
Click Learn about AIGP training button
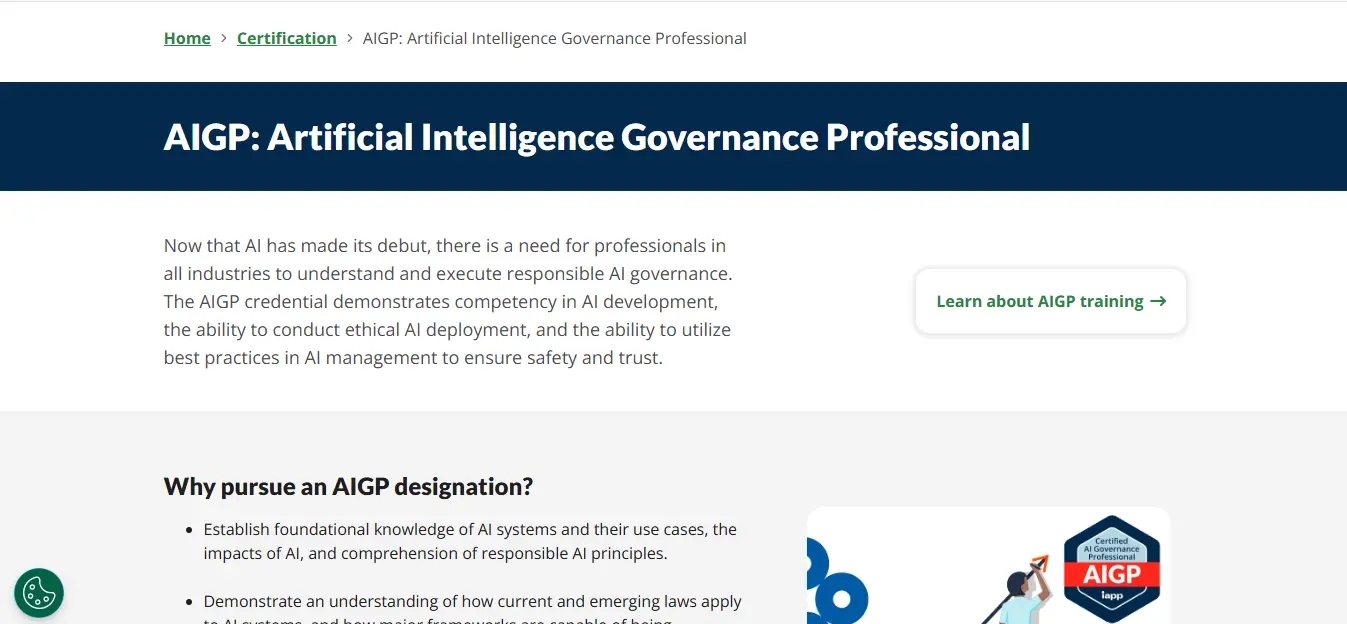click(1051, 301)
